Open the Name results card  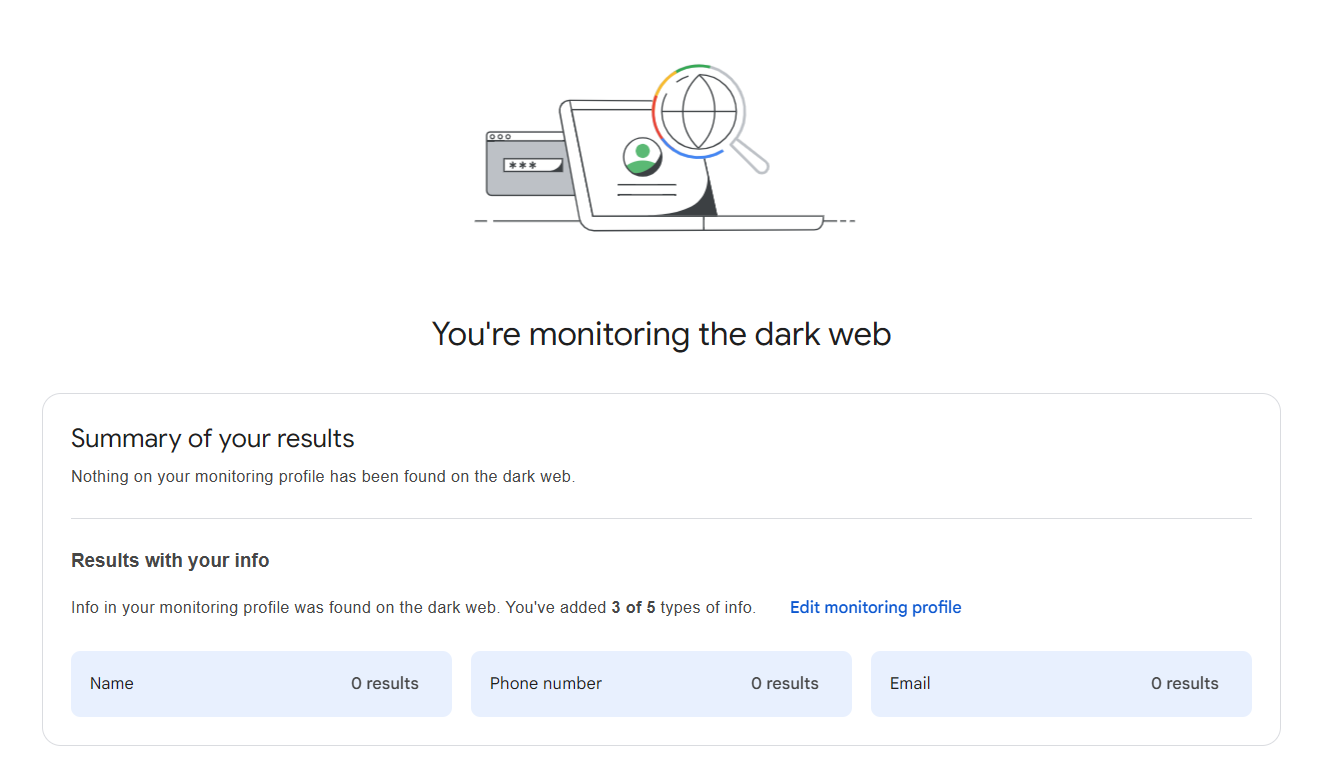point(261,684)
